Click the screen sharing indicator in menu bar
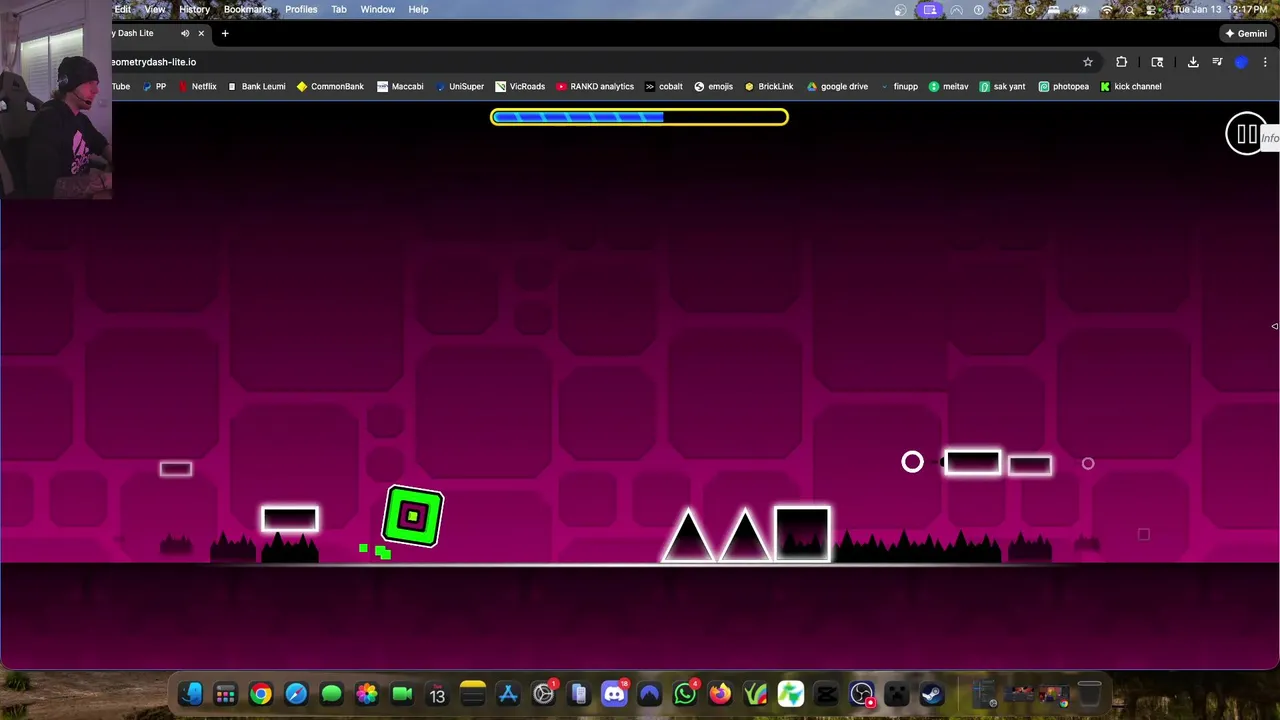 point(930,9)
